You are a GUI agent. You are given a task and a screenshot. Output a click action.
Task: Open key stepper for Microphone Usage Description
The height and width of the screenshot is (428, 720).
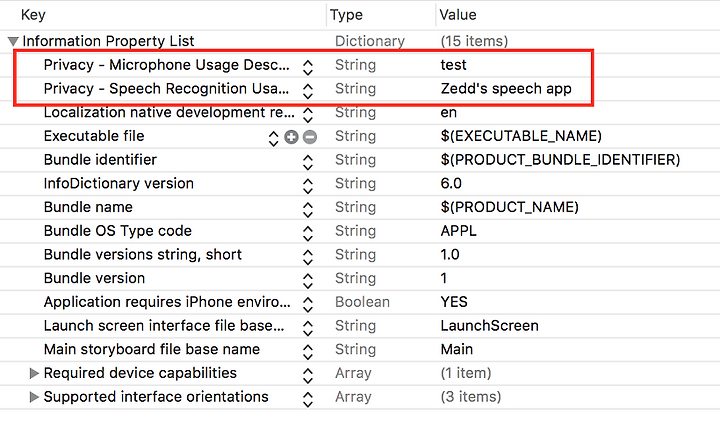[308, 68]
